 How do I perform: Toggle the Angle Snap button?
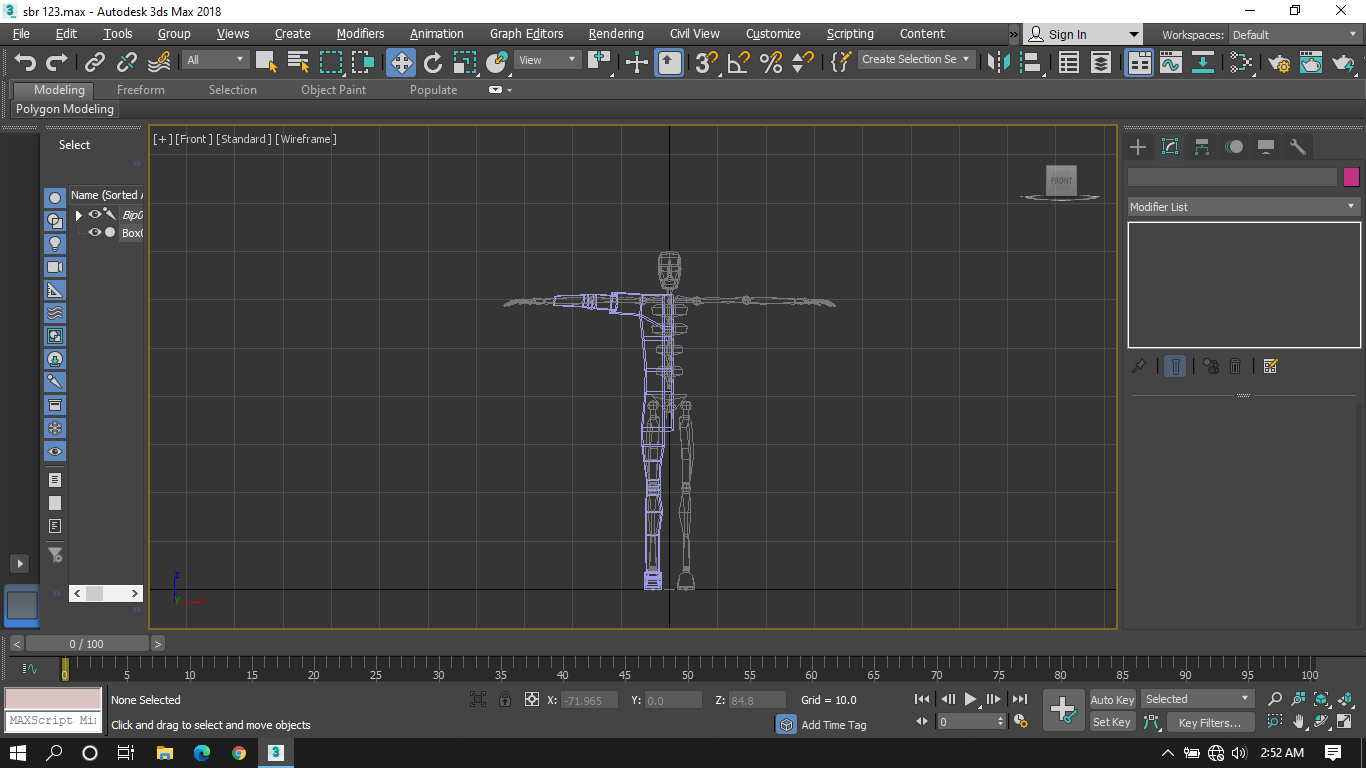coord(738,63)
